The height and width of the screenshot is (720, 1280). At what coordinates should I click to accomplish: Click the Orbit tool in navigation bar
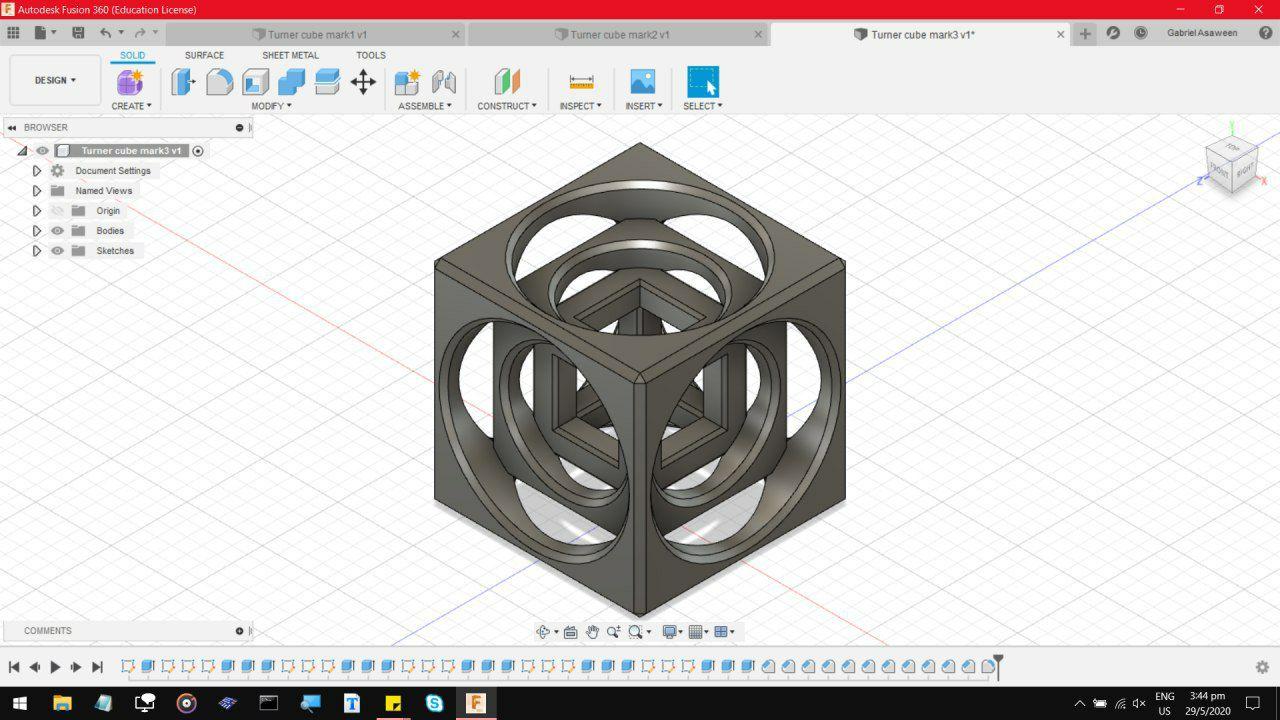(544, 632)
